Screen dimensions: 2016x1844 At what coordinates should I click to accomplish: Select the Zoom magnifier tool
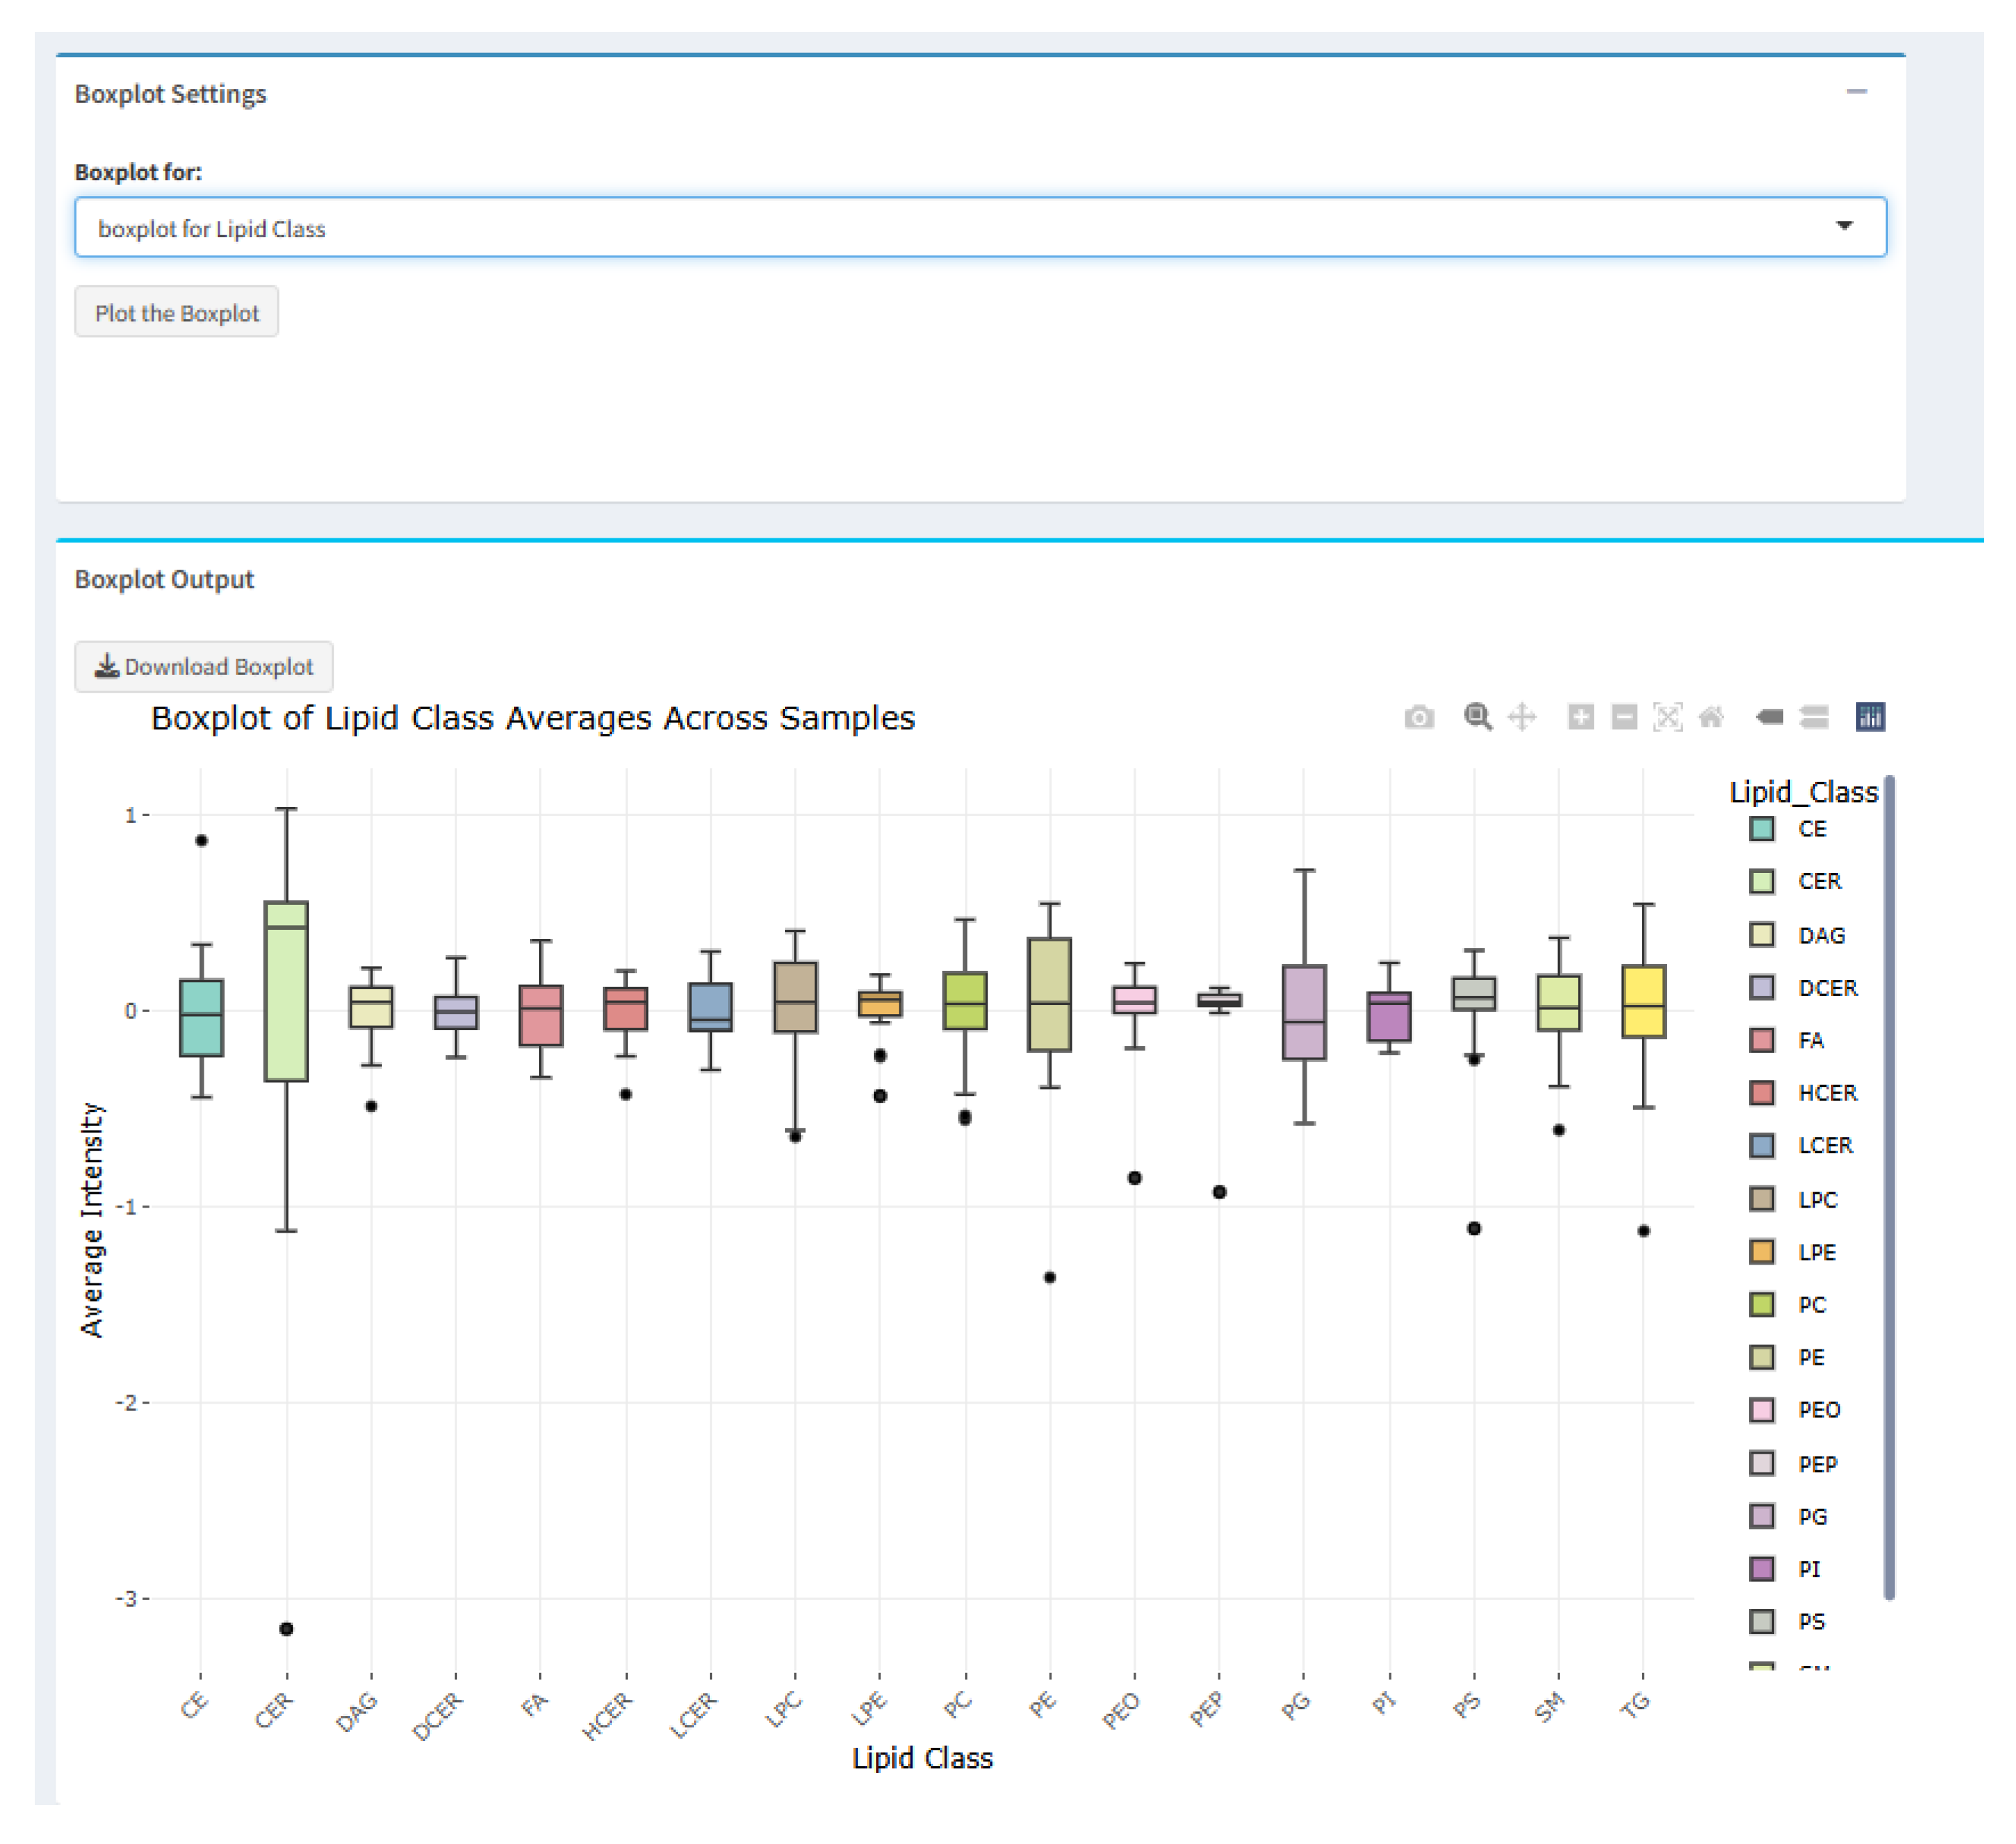1478,717
